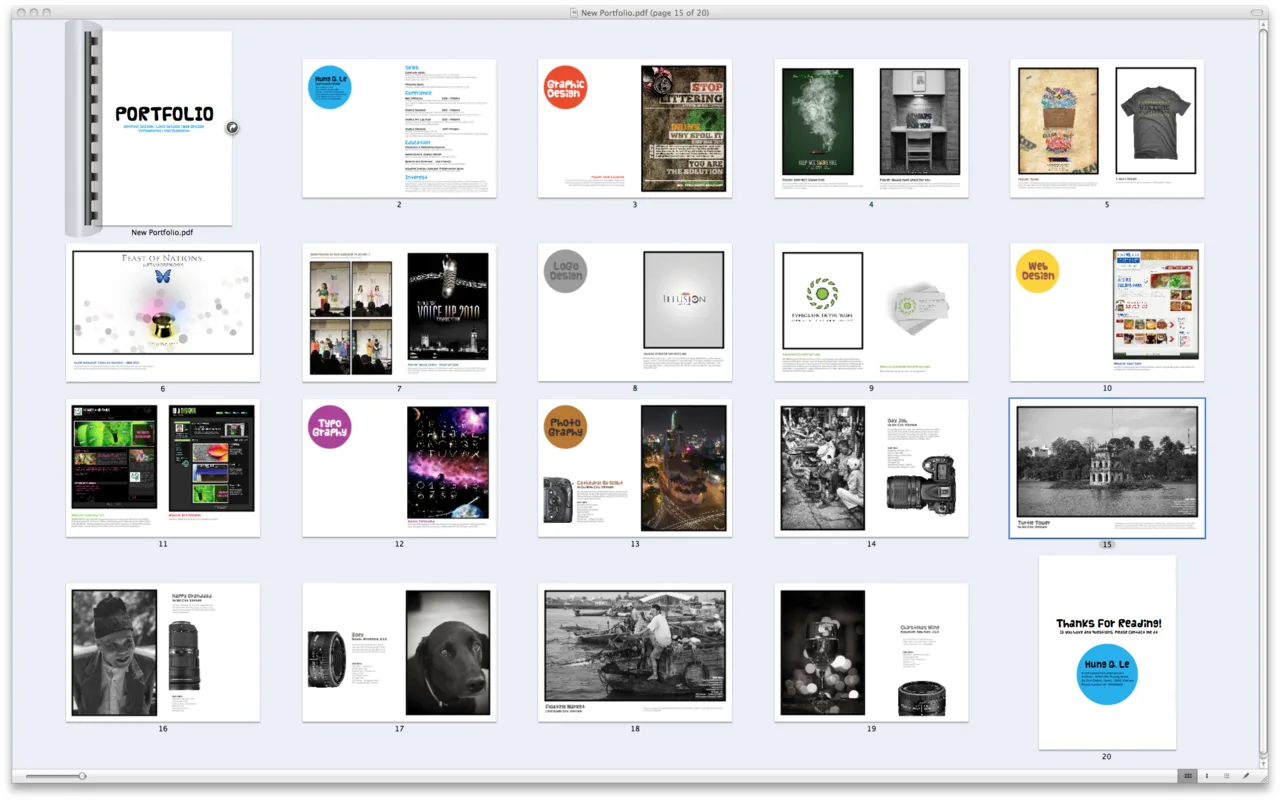Click page number label "7"
This screenshot has height=801, width=1280.
399,389
